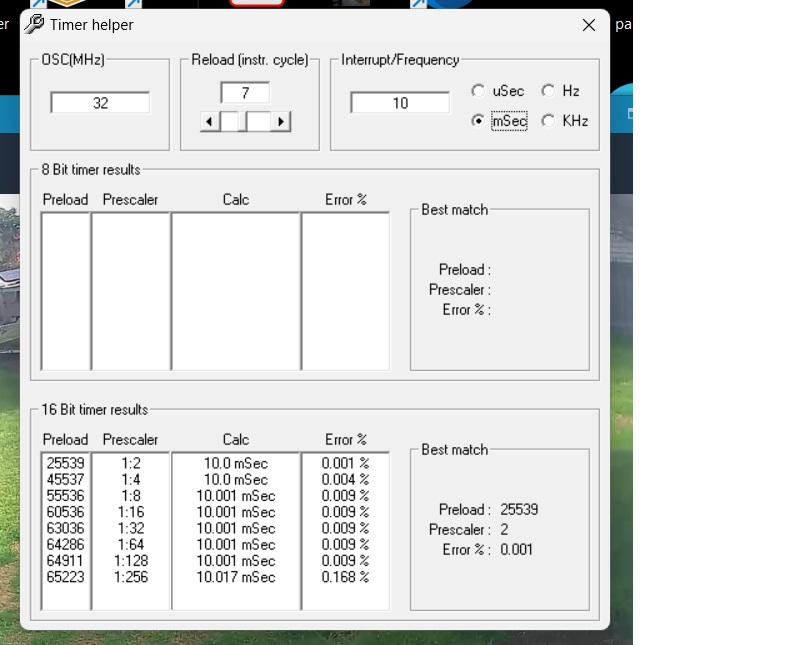Click the Reload scrollbar thumb
The width and height of the screenshot is (812, 645).
click(x=244, y=122)
